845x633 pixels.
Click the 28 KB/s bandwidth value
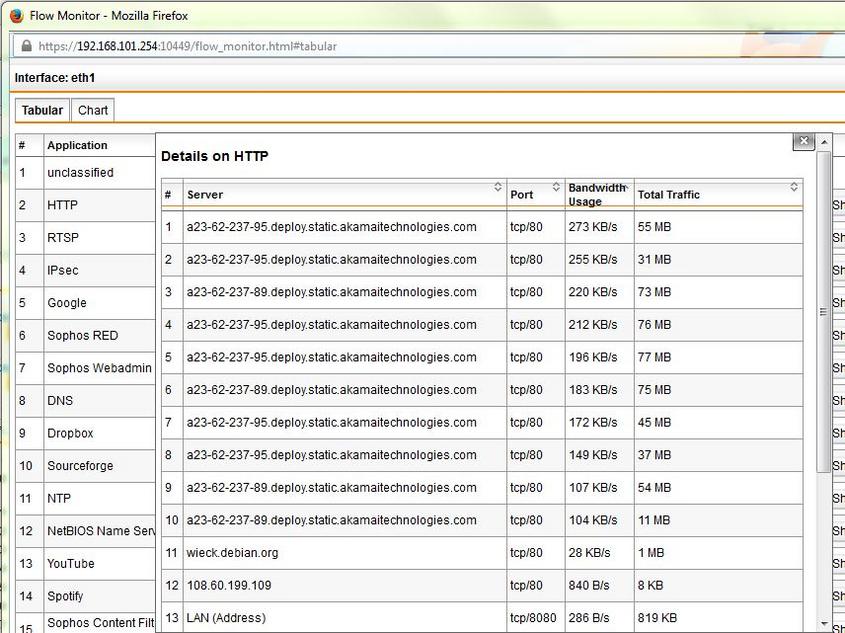click(x=590, y=553)
